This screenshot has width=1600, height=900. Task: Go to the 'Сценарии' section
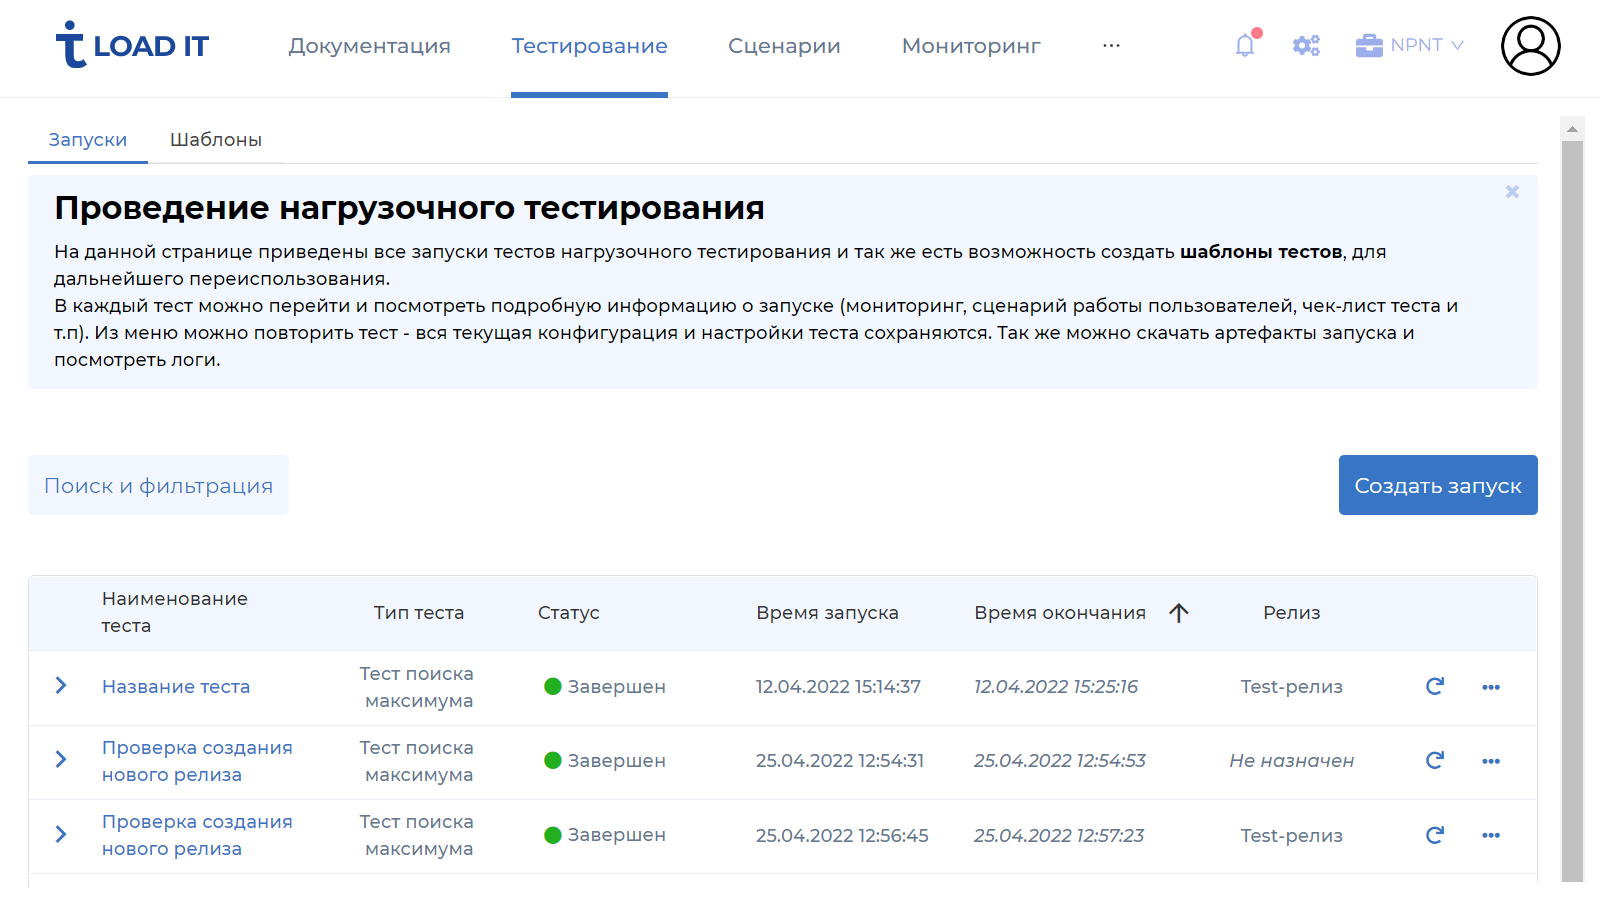pos(784,46)
